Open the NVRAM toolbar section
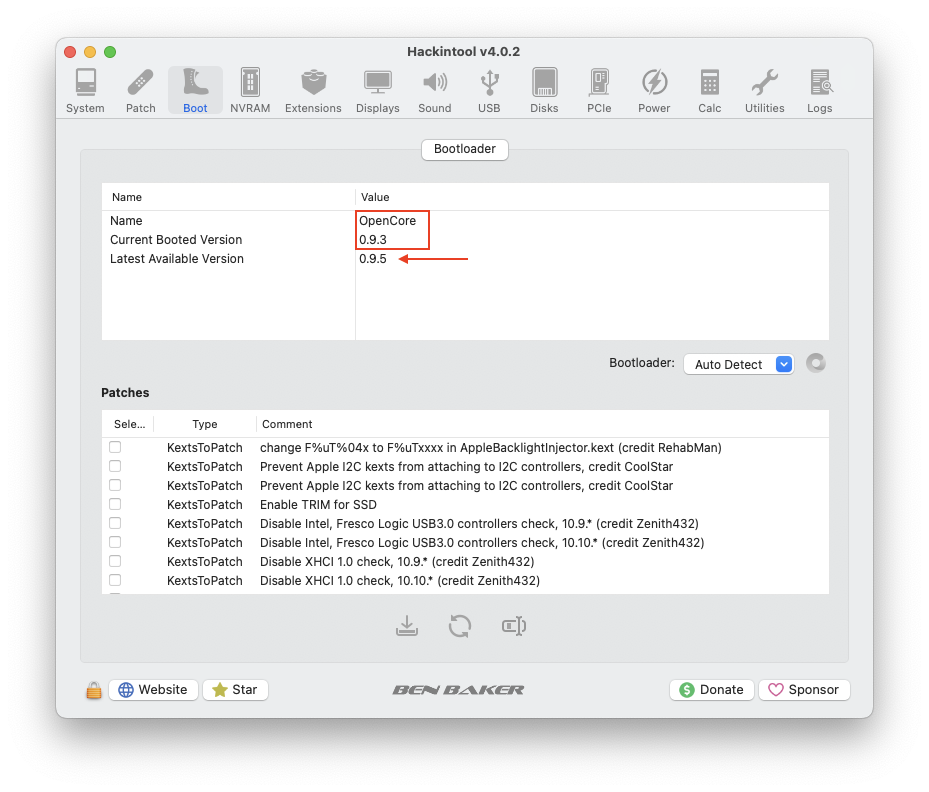 pyautogui.click(x=250, y=91)
